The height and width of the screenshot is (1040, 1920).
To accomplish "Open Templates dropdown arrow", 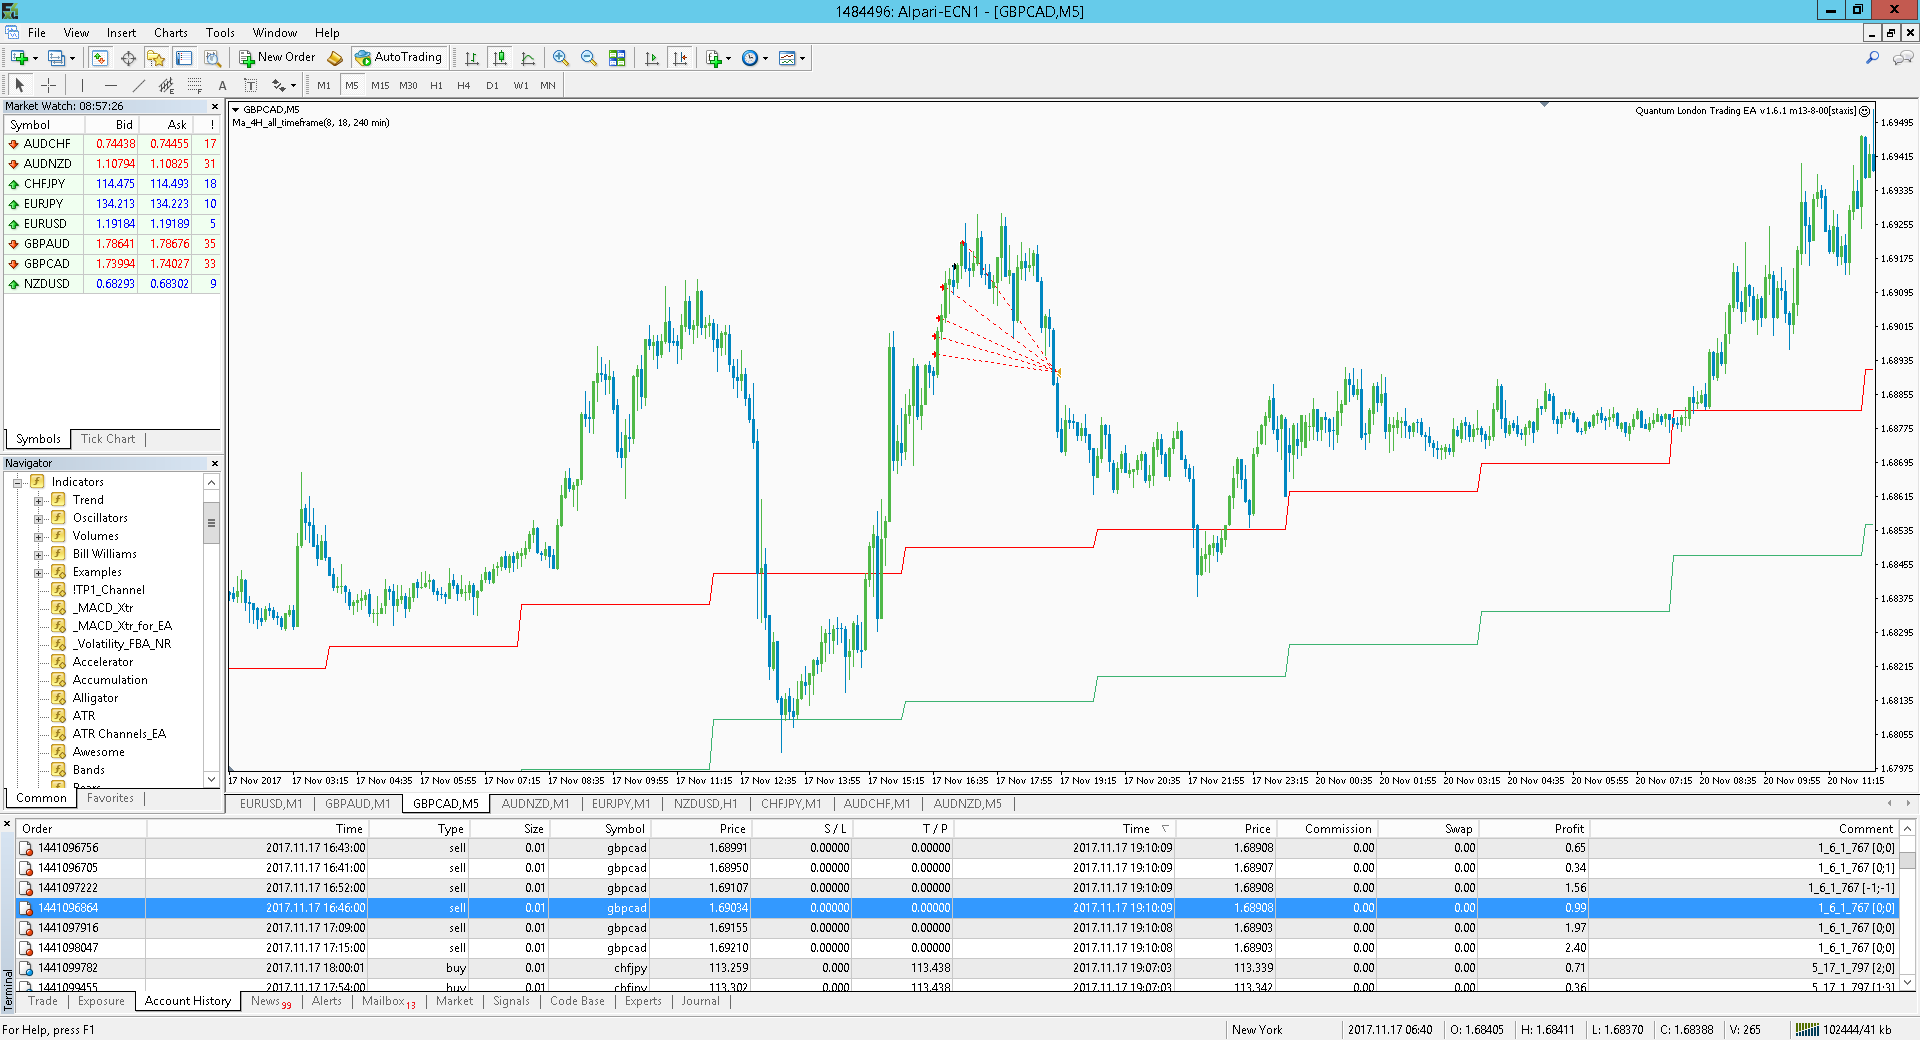I will (x=802, y=58).
